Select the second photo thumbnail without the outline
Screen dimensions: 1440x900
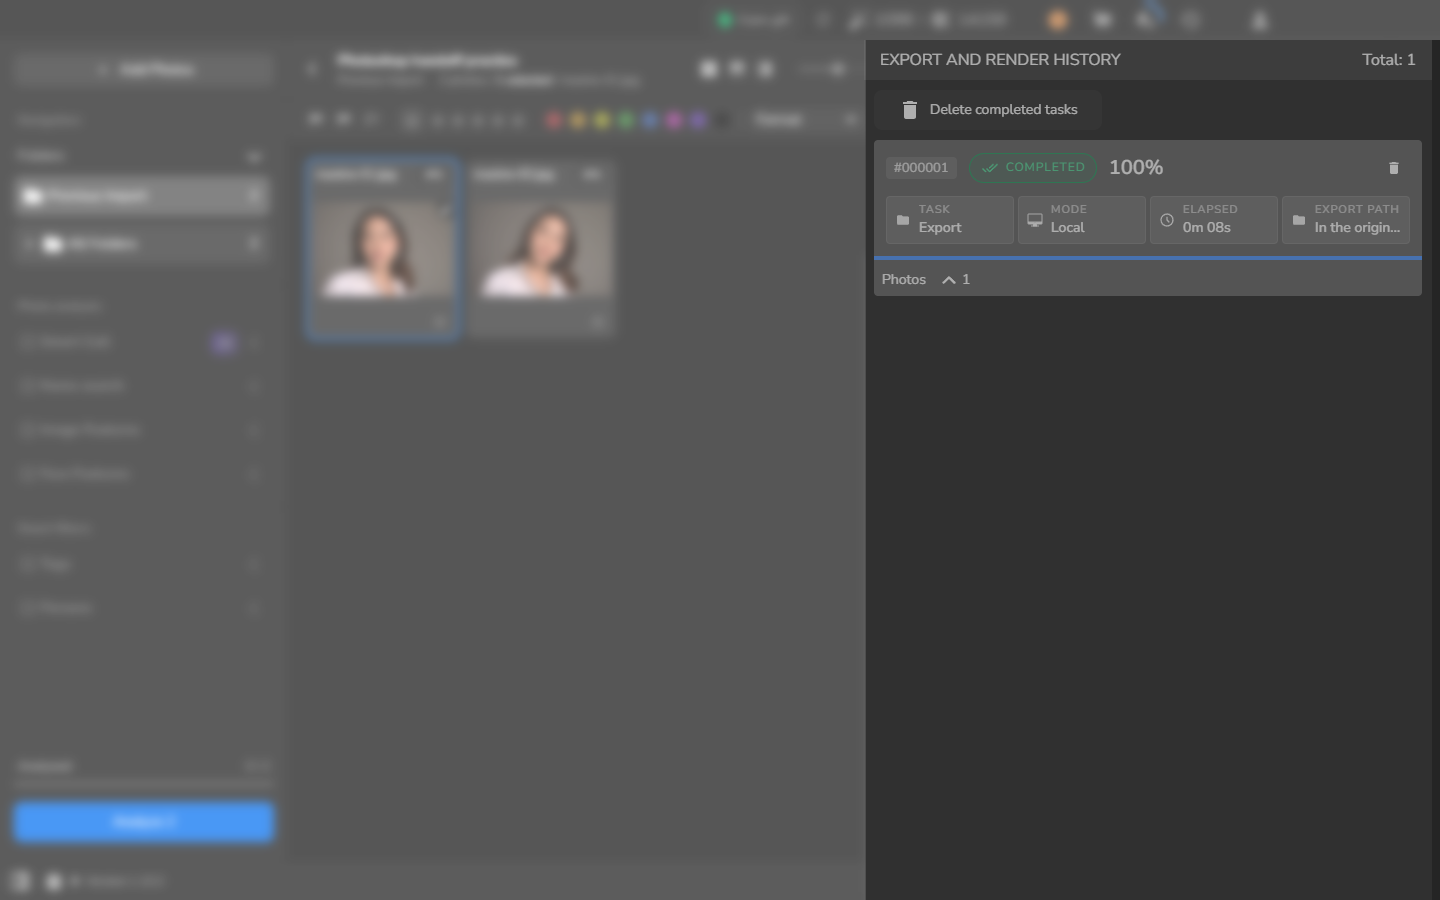coord(541,248)
